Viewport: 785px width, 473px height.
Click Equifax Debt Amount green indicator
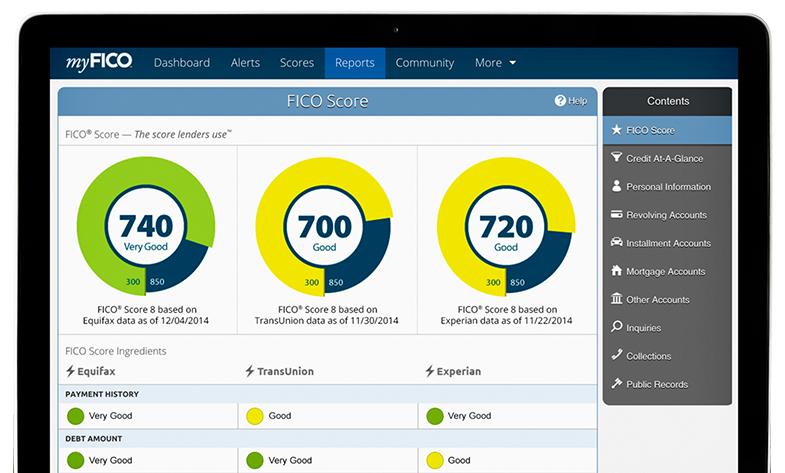tap(76, 460)
